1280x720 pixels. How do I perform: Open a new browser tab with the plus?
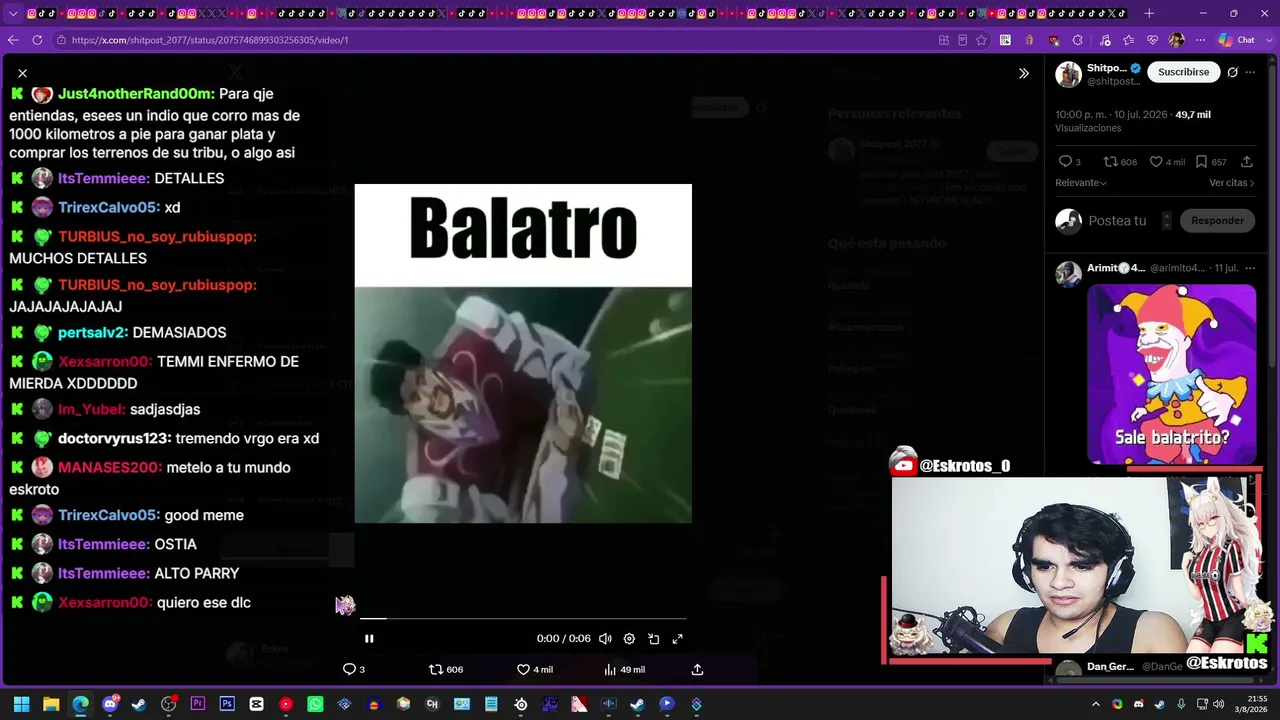[x=1149, y=13]
